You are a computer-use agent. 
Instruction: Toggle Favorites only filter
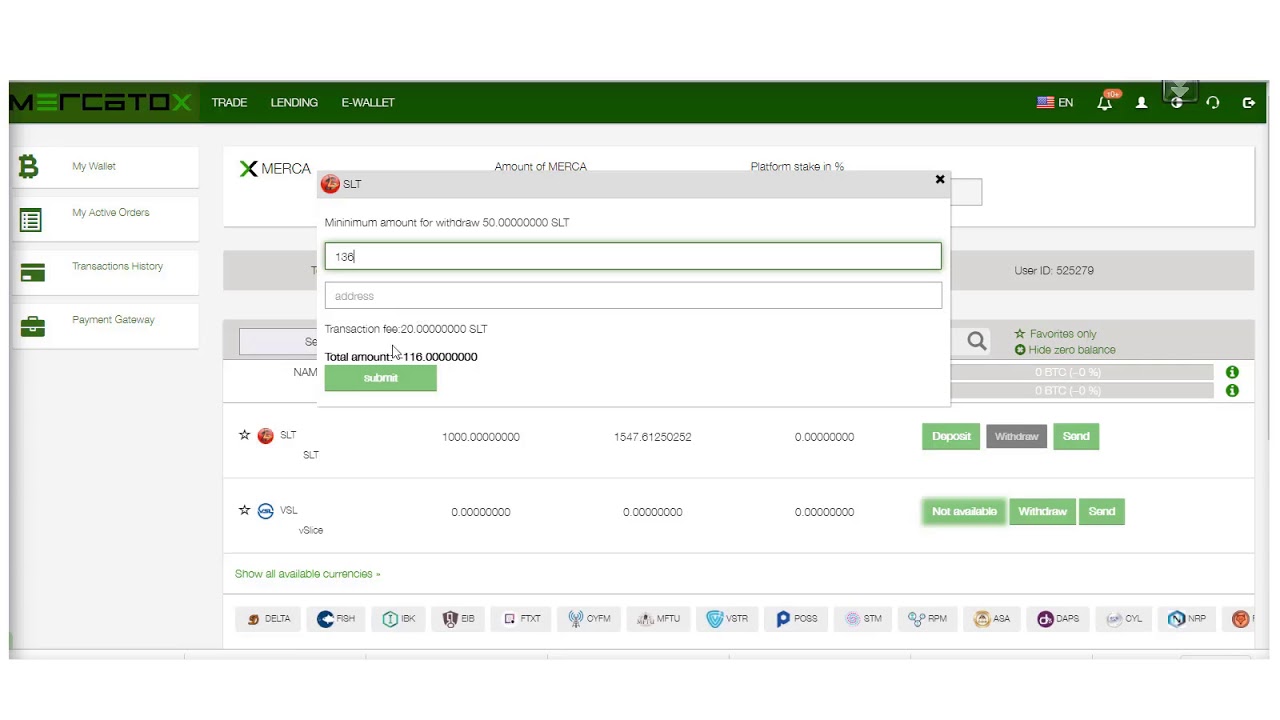coord(1056,334)
